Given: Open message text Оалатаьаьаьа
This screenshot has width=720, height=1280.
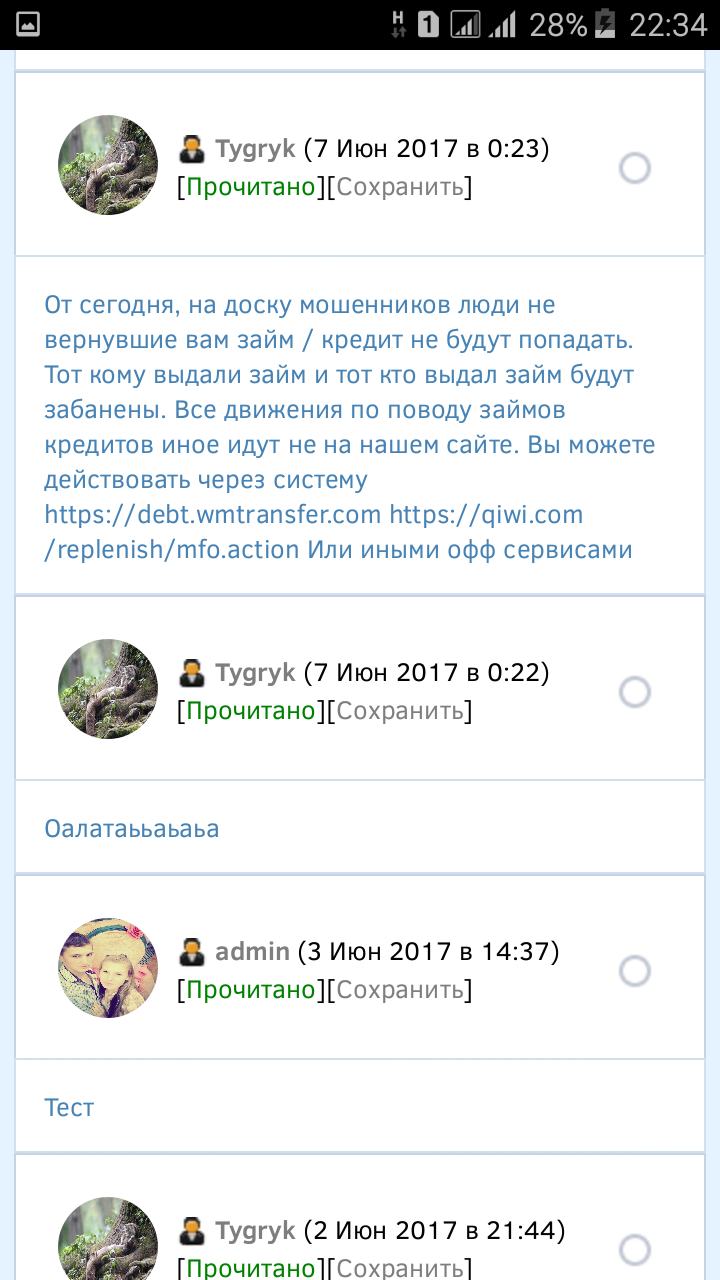Looking at the screenshot, I should click(x=132, y=829).
